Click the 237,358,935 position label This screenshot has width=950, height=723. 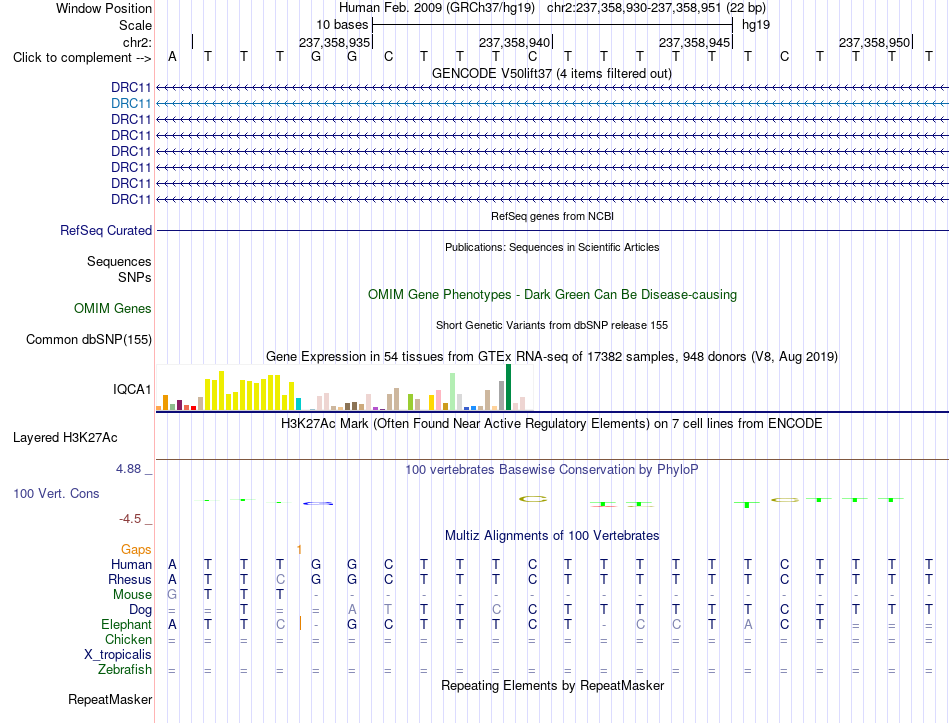(334, 42)
